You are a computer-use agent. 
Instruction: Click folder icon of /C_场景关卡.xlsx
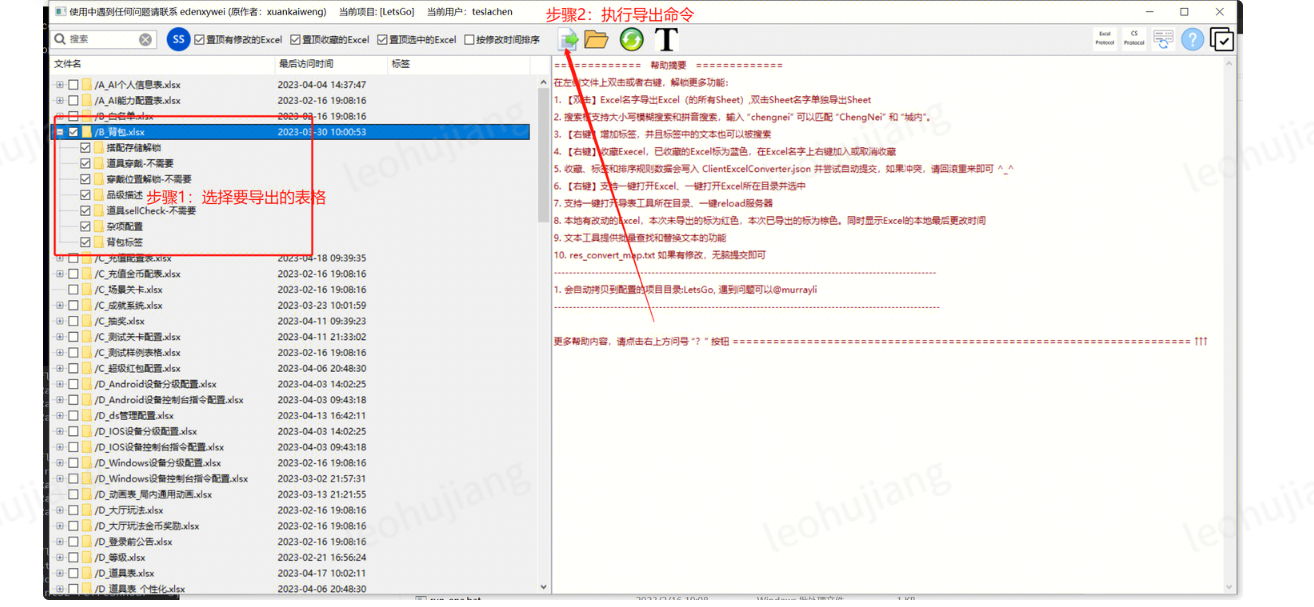[87, 290]
